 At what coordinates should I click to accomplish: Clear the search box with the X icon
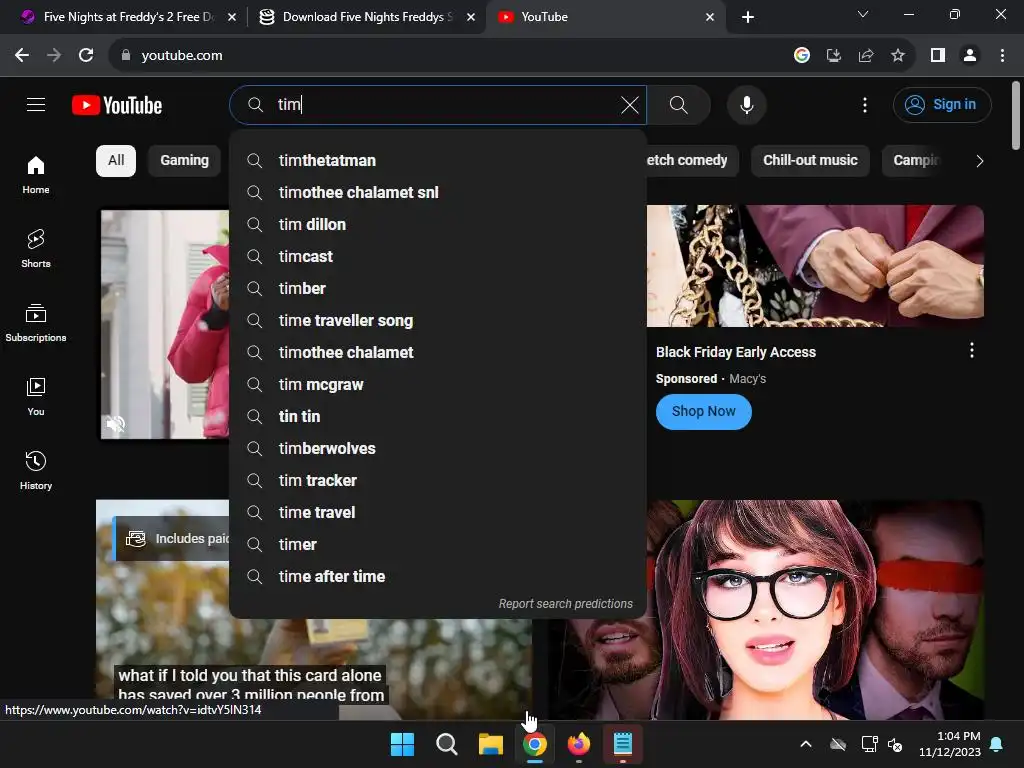coord(630,105)
